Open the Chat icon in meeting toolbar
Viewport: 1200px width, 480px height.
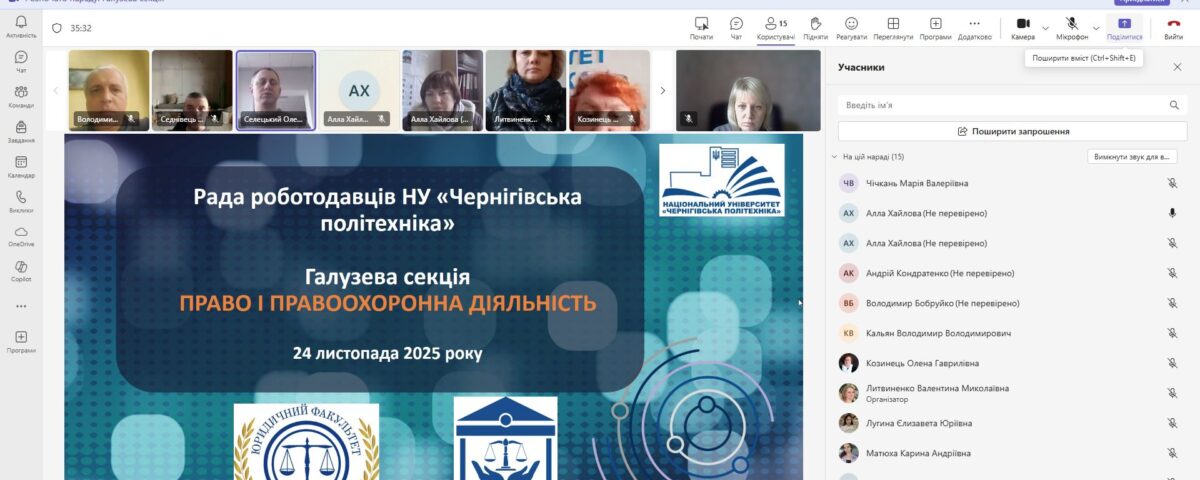[736, 24]
